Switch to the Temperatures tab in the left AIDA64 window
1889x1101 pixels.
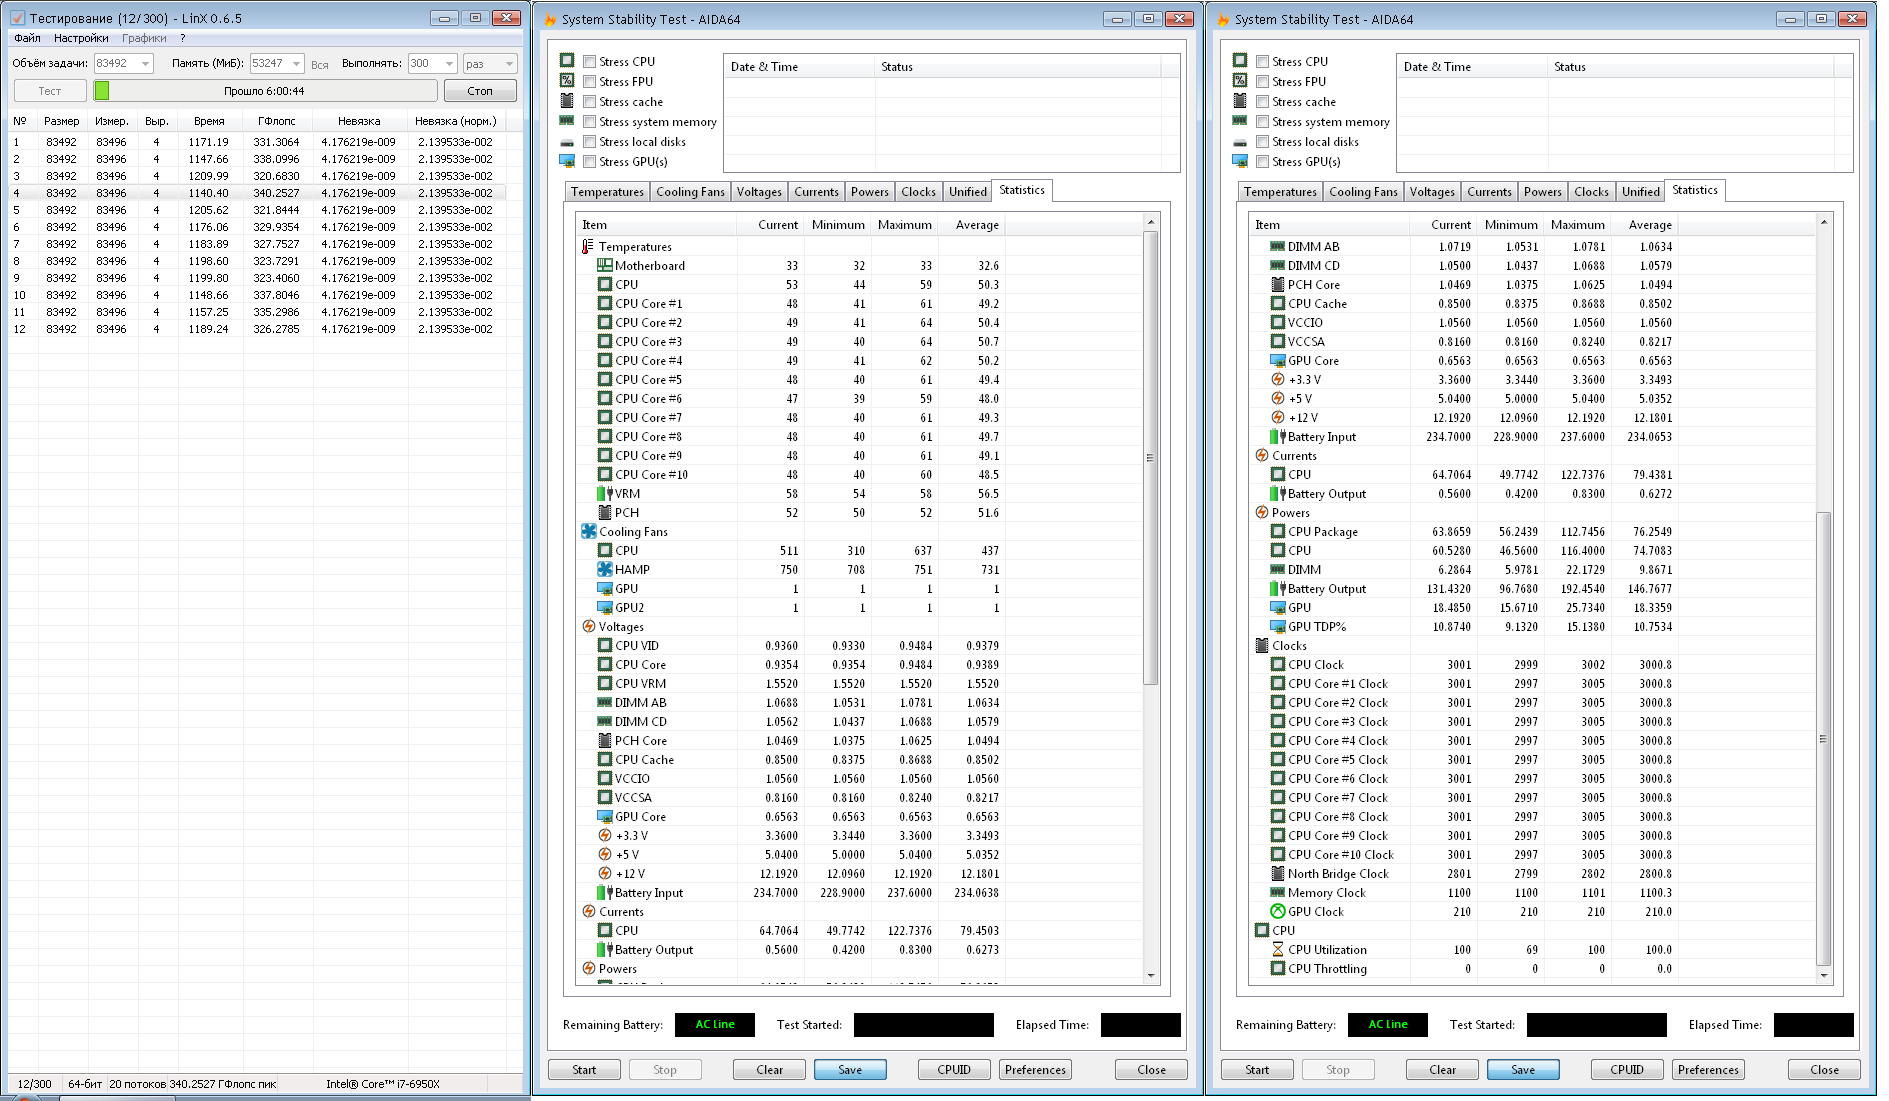click(x=607, y=192)
